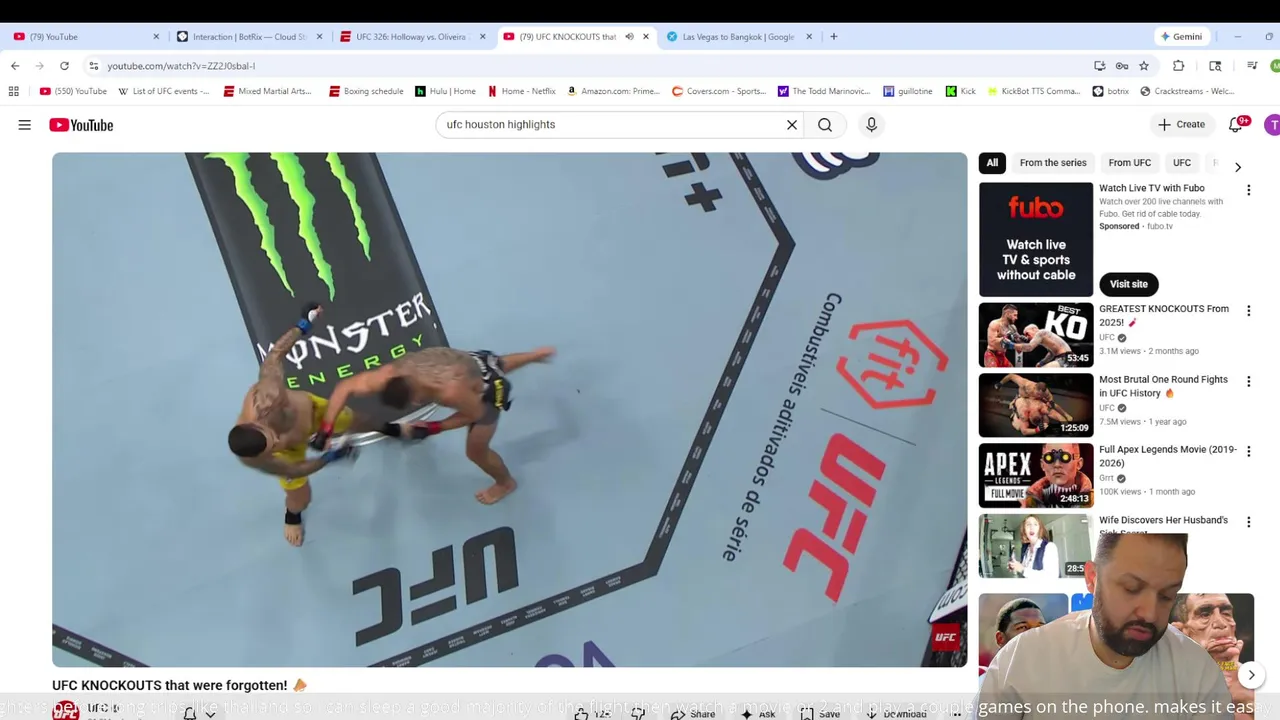Open a new browser tab
The height and width of the screenshot is (720, 1280).
tap(834, 37)
